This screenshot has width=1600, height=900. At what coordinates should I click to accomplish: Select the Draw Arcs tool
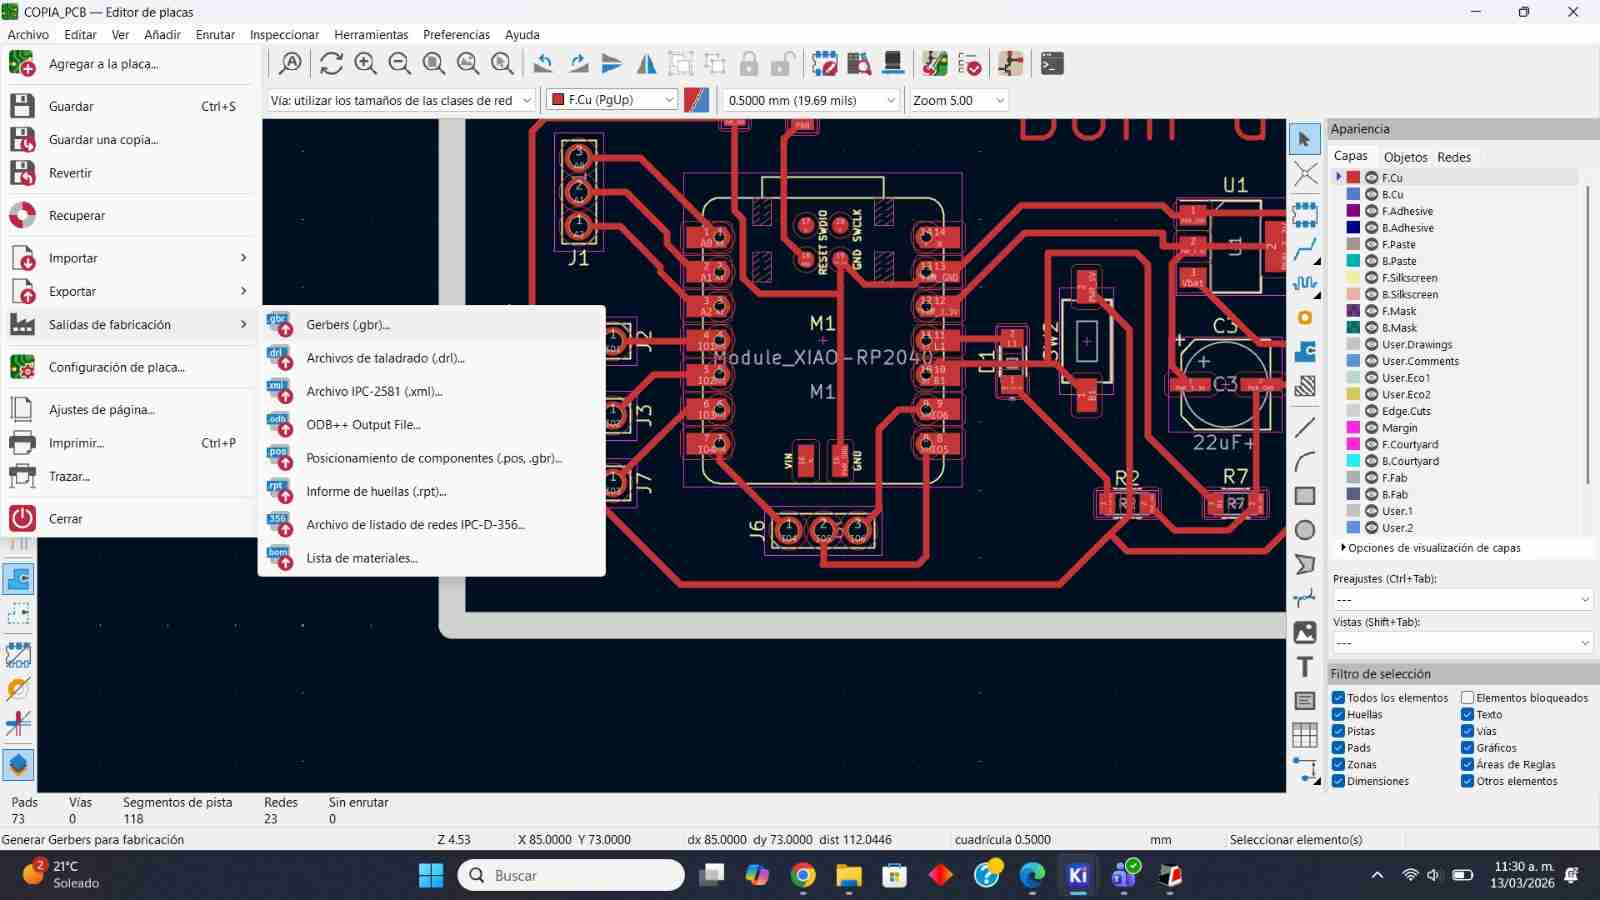point(1304,462)
